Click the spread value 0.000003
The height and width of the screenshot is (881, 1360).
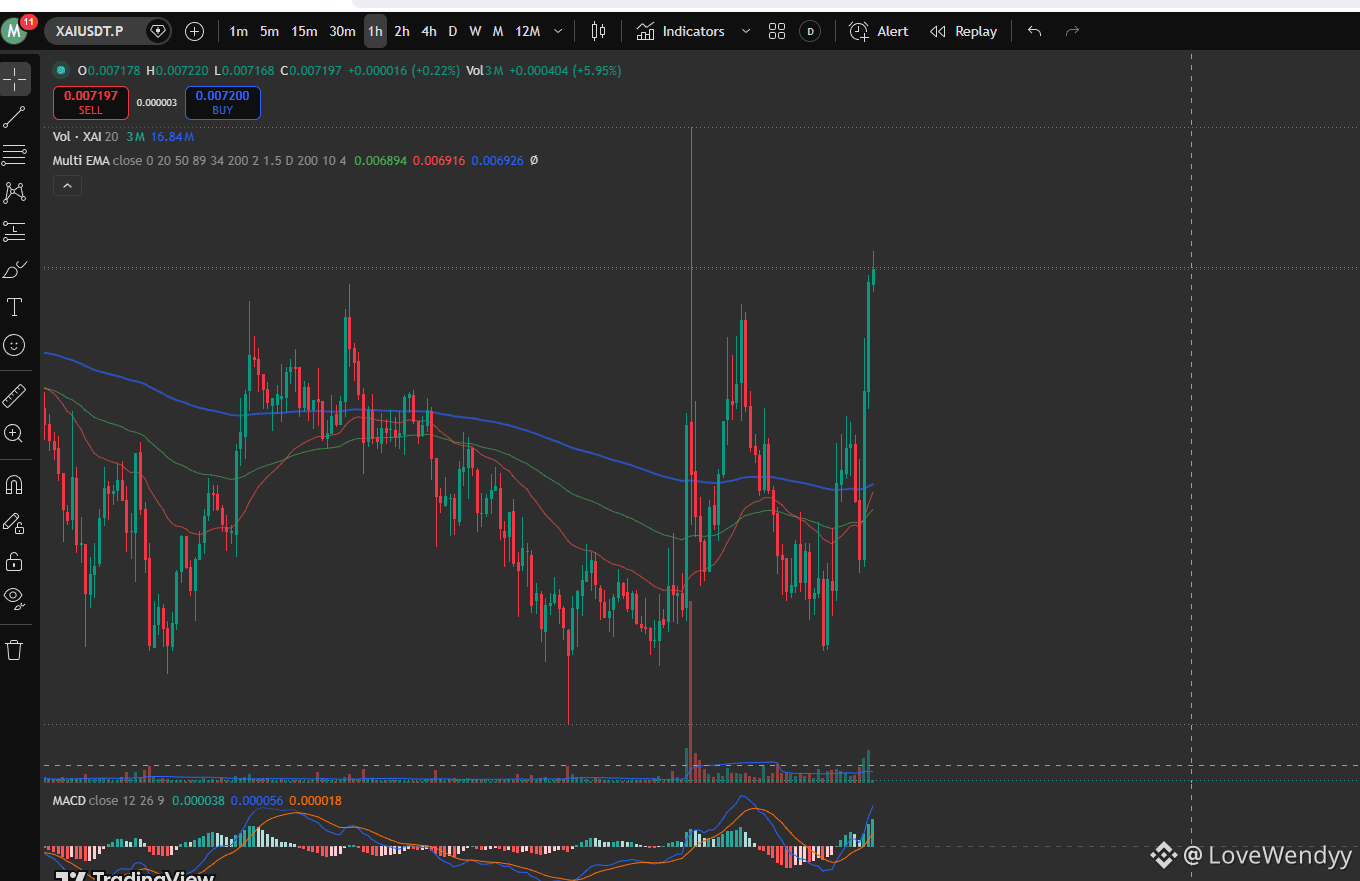[x=157, y=103]
